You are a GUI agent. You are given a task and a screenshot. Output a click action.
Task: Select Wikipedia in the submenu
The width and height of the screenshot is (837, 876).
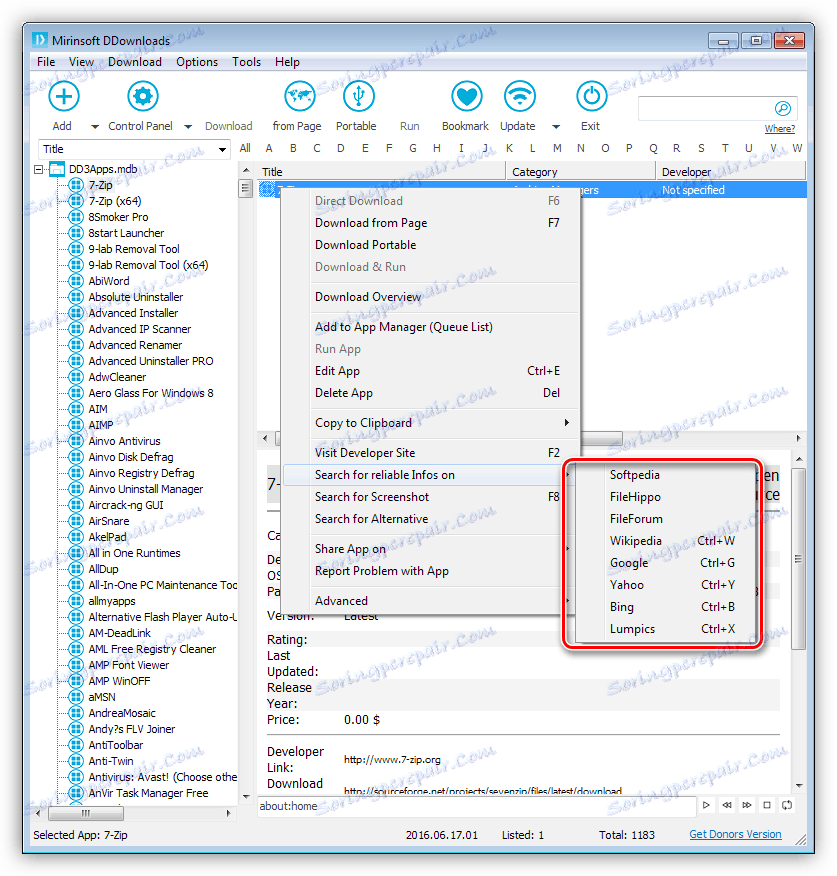[x=636, y=541]
